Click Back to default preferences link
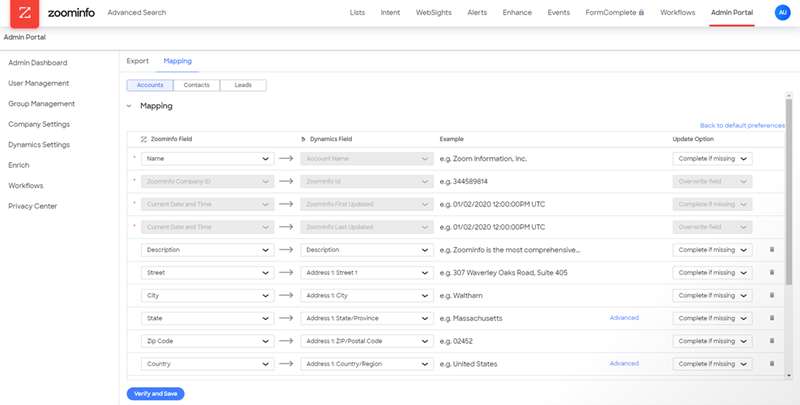The height and width of the screenshot is (405, 800). tap(742, 125)
